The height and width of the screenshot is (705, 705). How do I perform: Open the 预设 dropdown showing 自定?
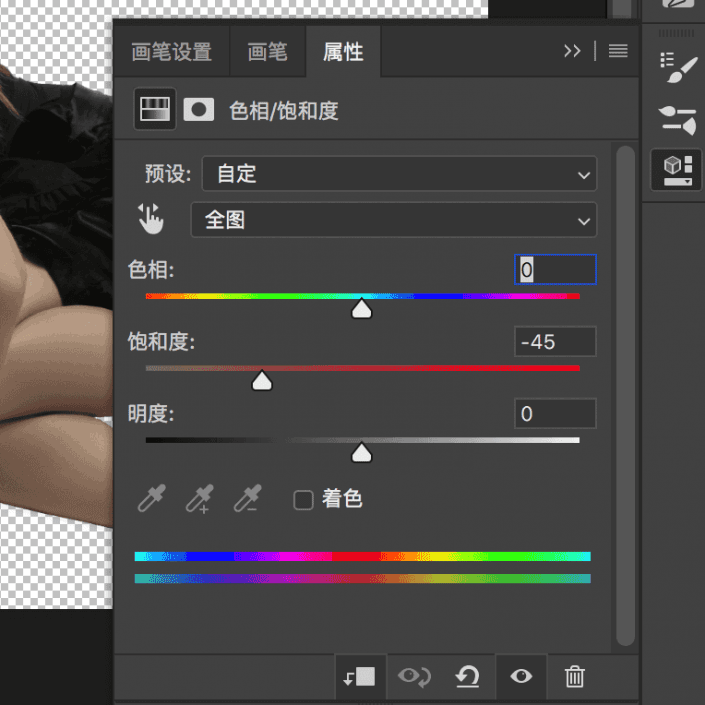[x=399, y=174]
